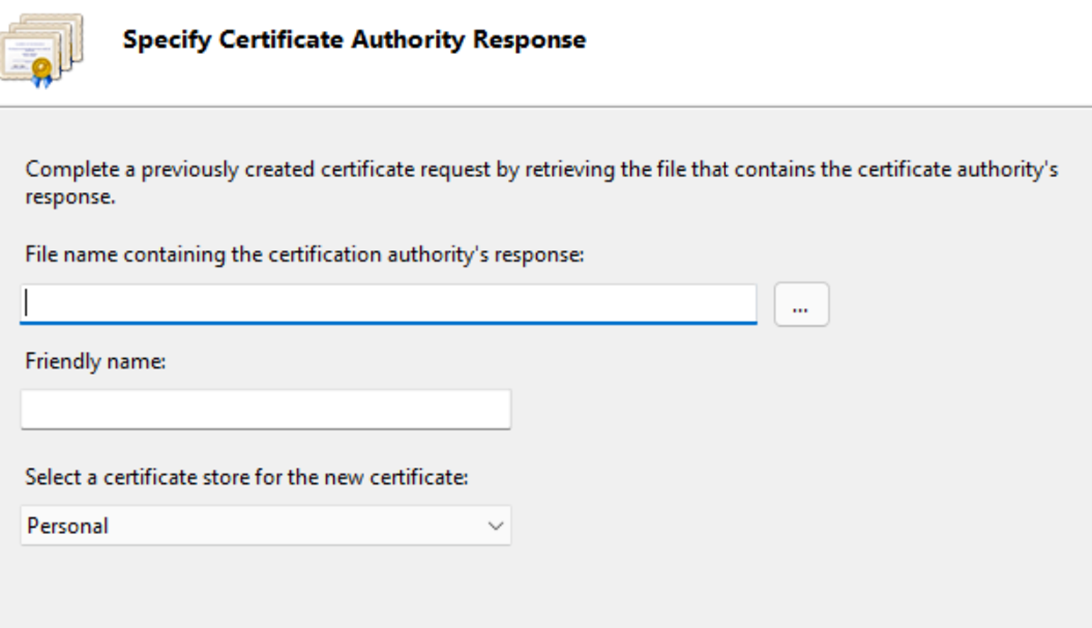Open file browser with the ellipsis button
The image size is (1092, 628).
coord(802,304)
